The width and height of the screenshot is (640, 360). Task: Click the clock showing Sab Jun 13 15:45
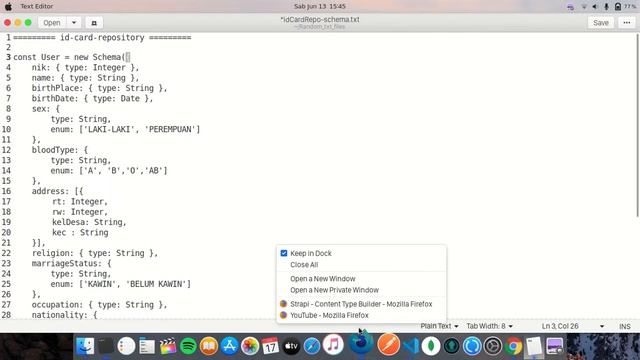[320, 6]
